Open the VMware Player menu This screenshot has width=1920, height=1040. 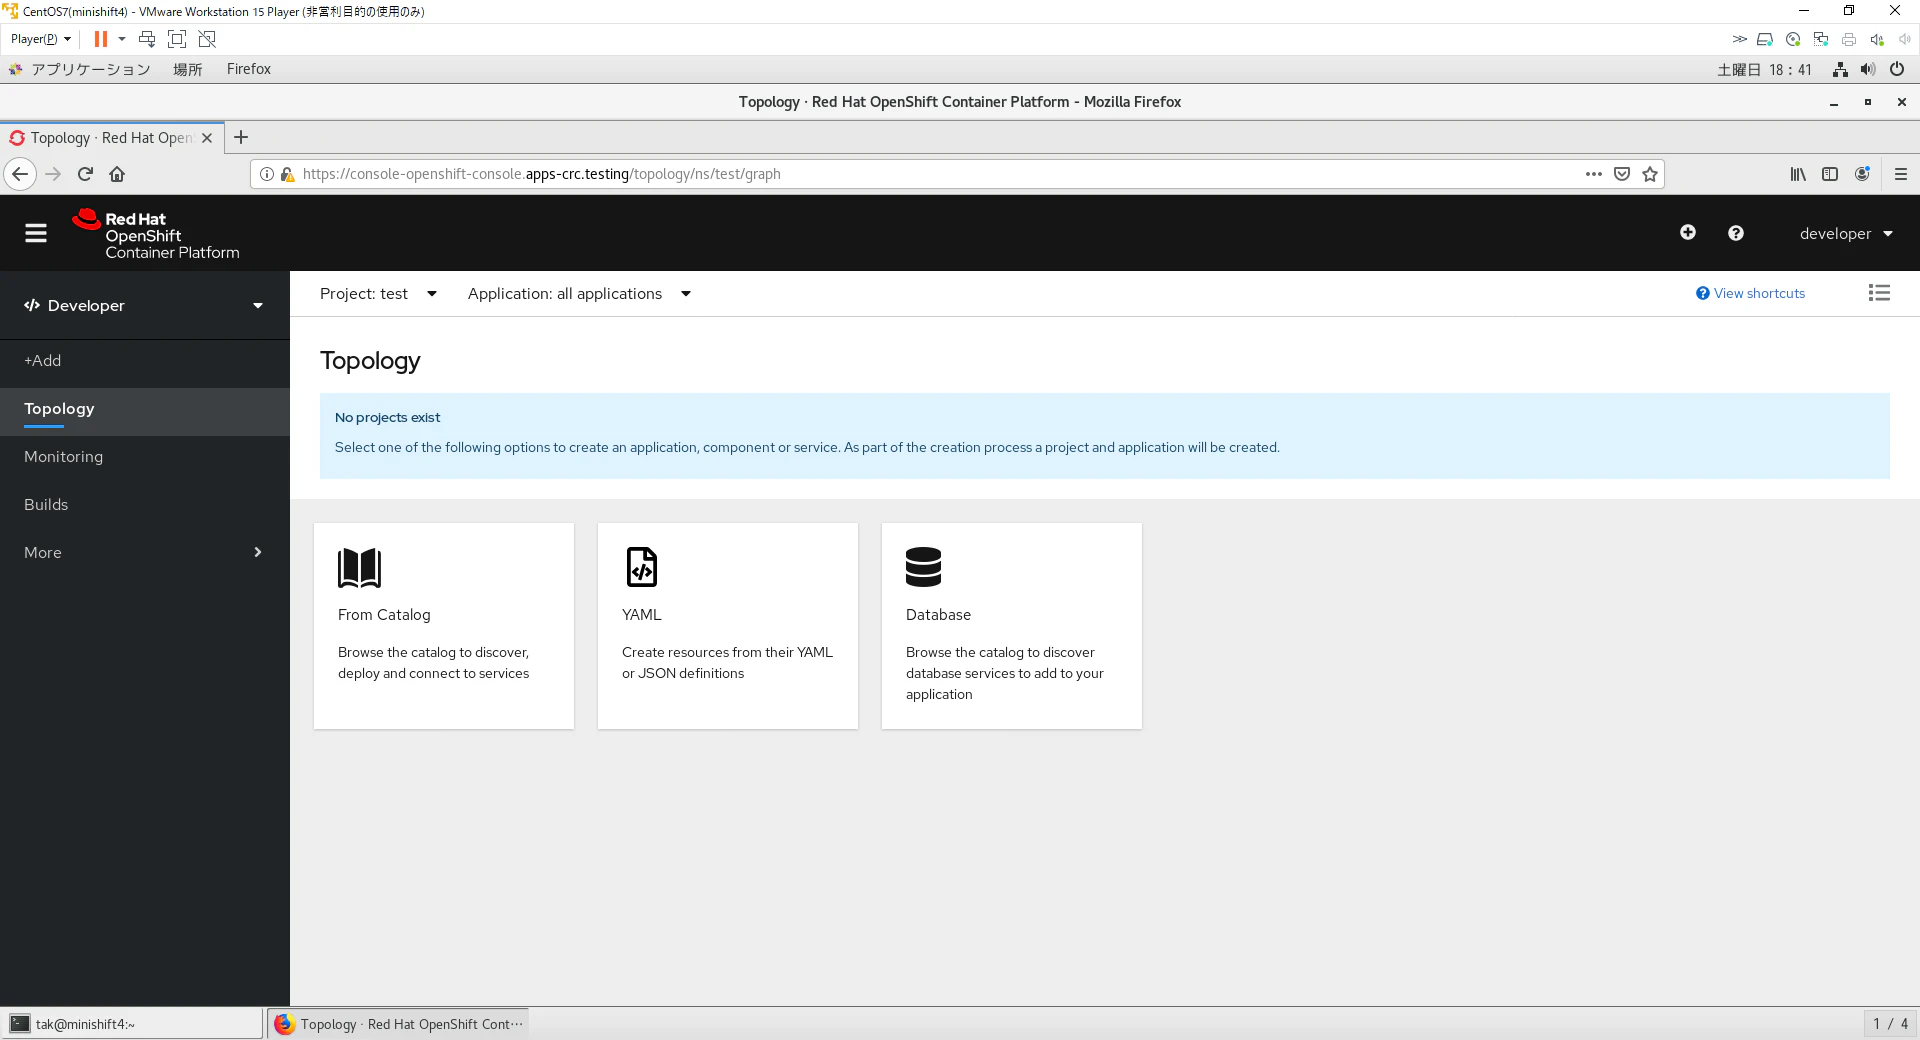40,39
